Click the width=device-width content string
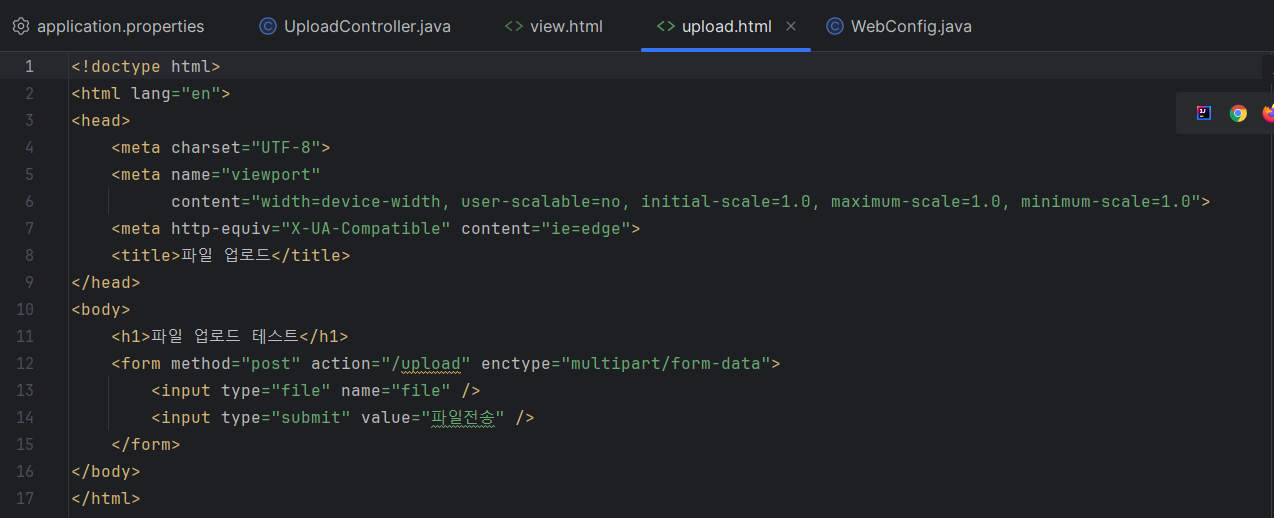The image size is (1274, 518). (x=726, y=201)
